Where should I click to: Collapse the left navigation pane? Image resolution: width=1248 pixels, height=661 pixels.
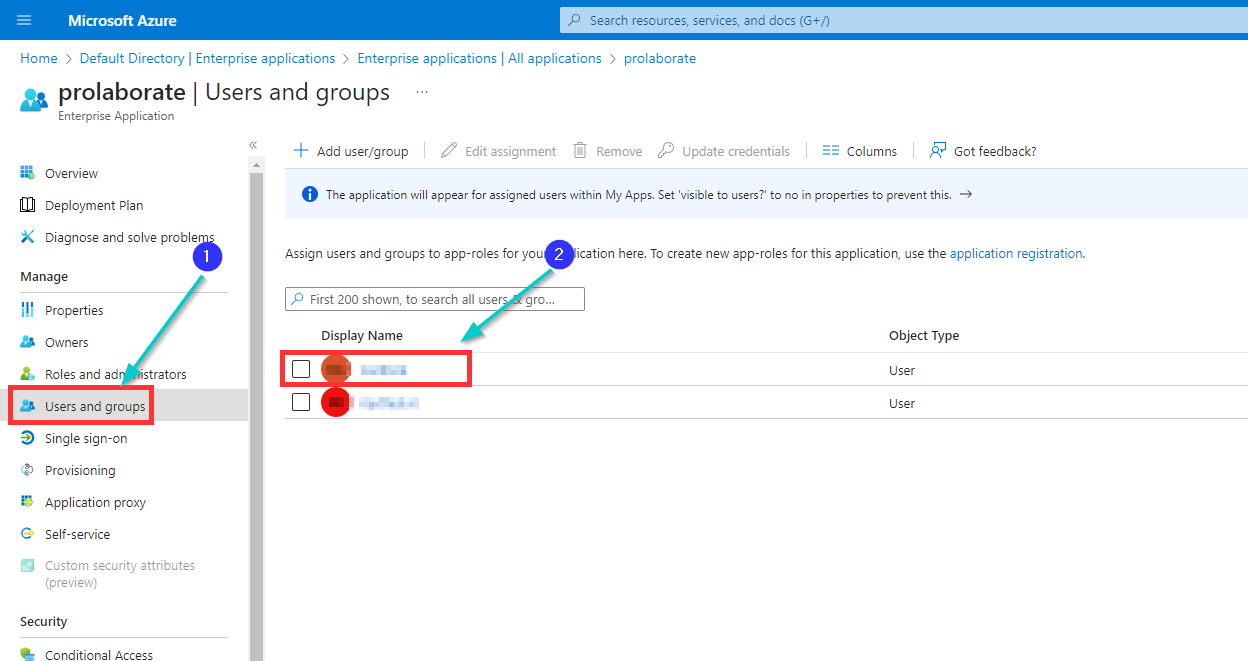click(x=253, y=145)
